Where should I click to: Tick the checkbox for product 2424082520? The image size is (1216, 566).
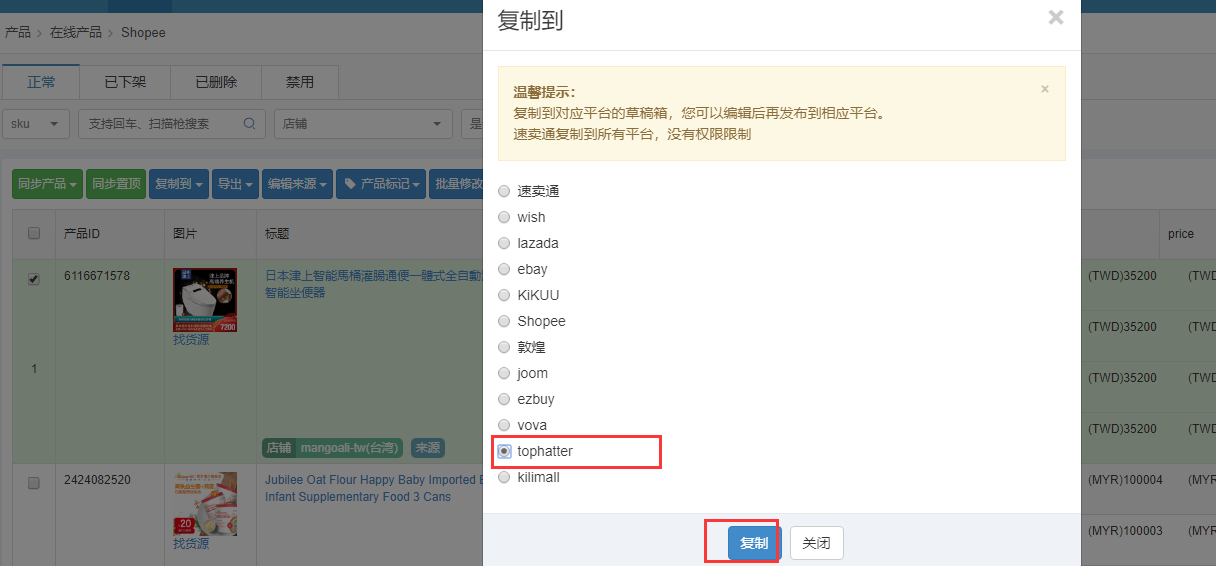pos(34,484)
